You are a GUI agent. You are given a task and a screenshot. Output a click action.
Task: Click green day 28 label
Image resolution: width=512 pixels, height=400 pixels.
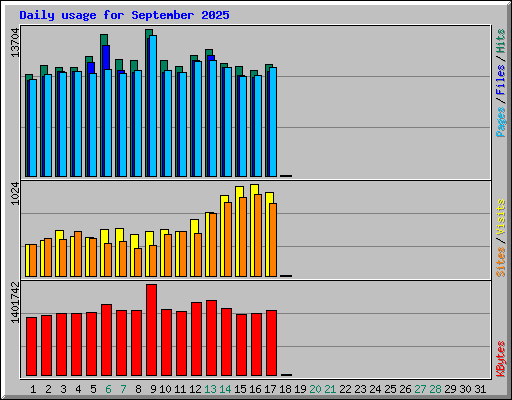(x=435, y=389)
